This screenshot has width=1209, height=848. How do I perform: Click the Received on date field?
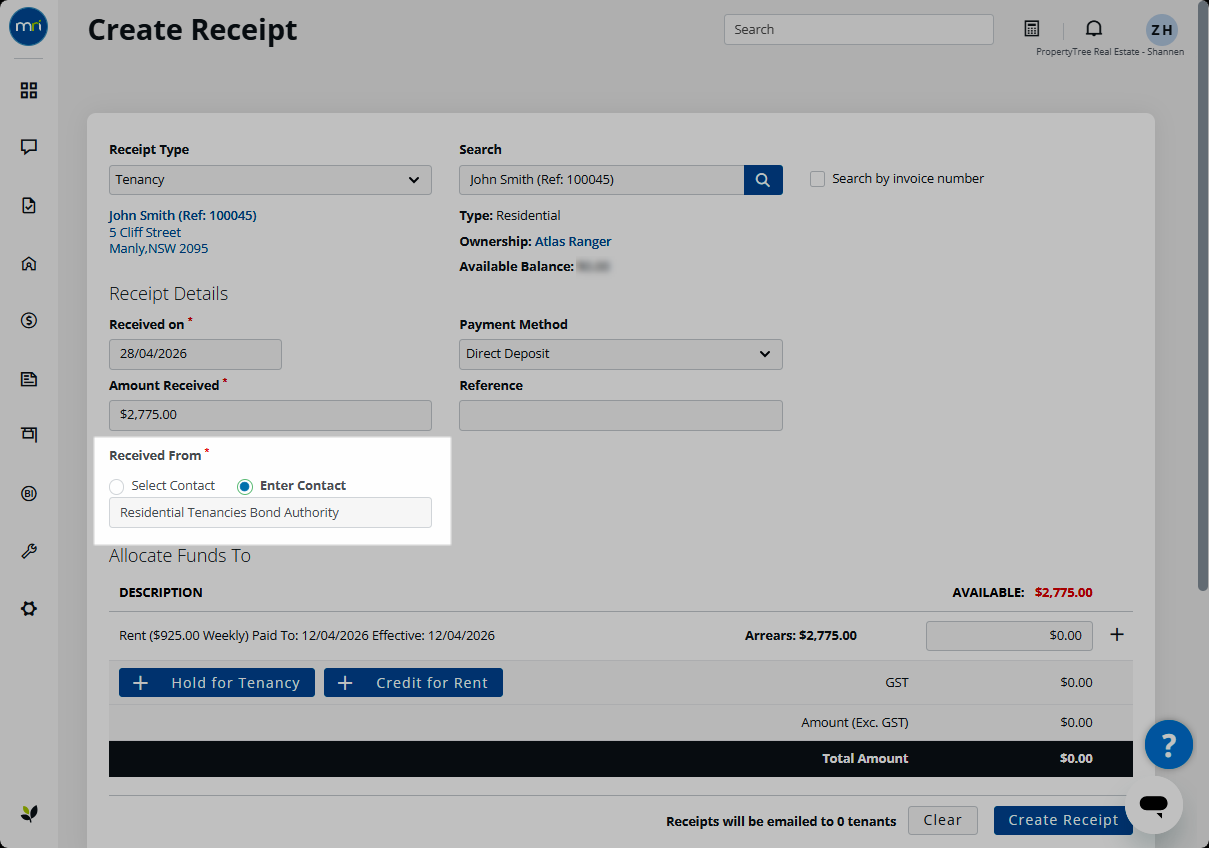(x=195, y=354)
